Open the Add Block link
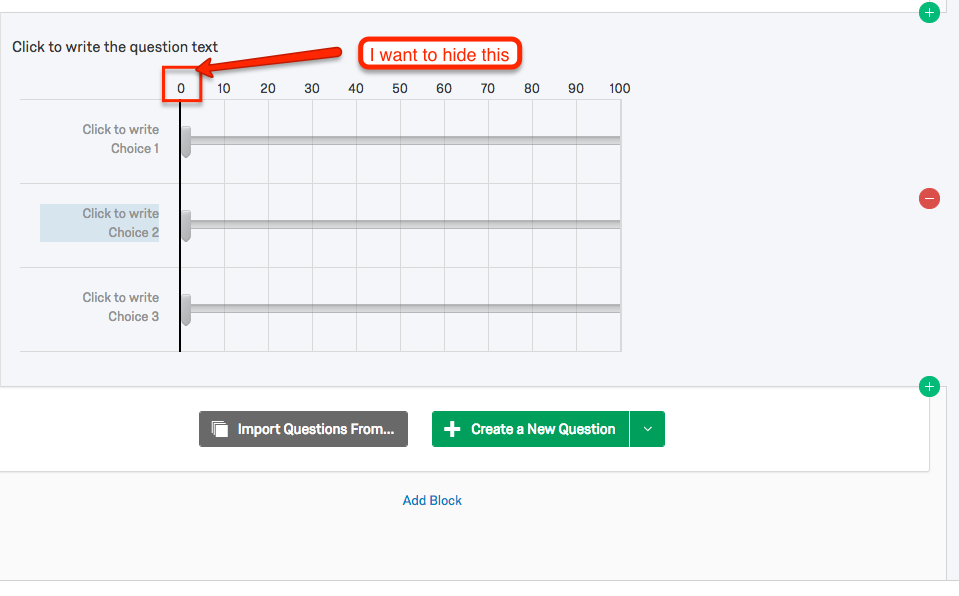The image size is (959, 596). click(x=432, y=501)
